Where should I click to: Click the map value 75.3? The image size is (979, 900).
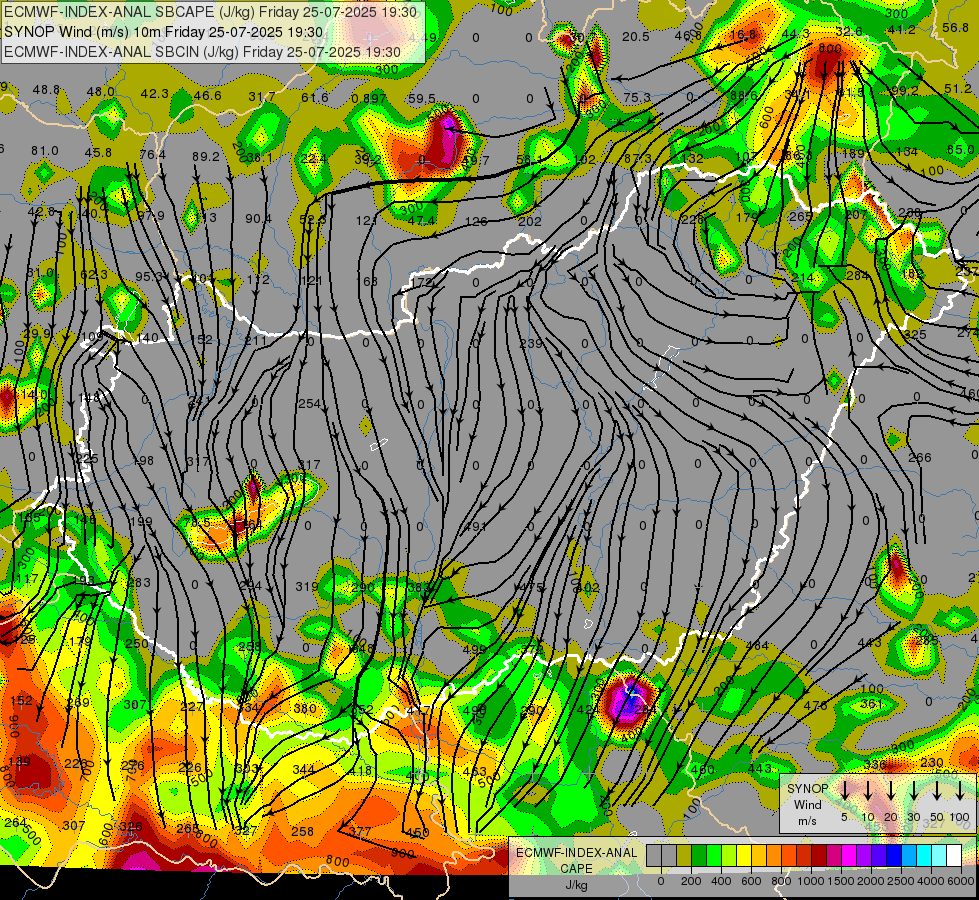[x=637, y=97]
